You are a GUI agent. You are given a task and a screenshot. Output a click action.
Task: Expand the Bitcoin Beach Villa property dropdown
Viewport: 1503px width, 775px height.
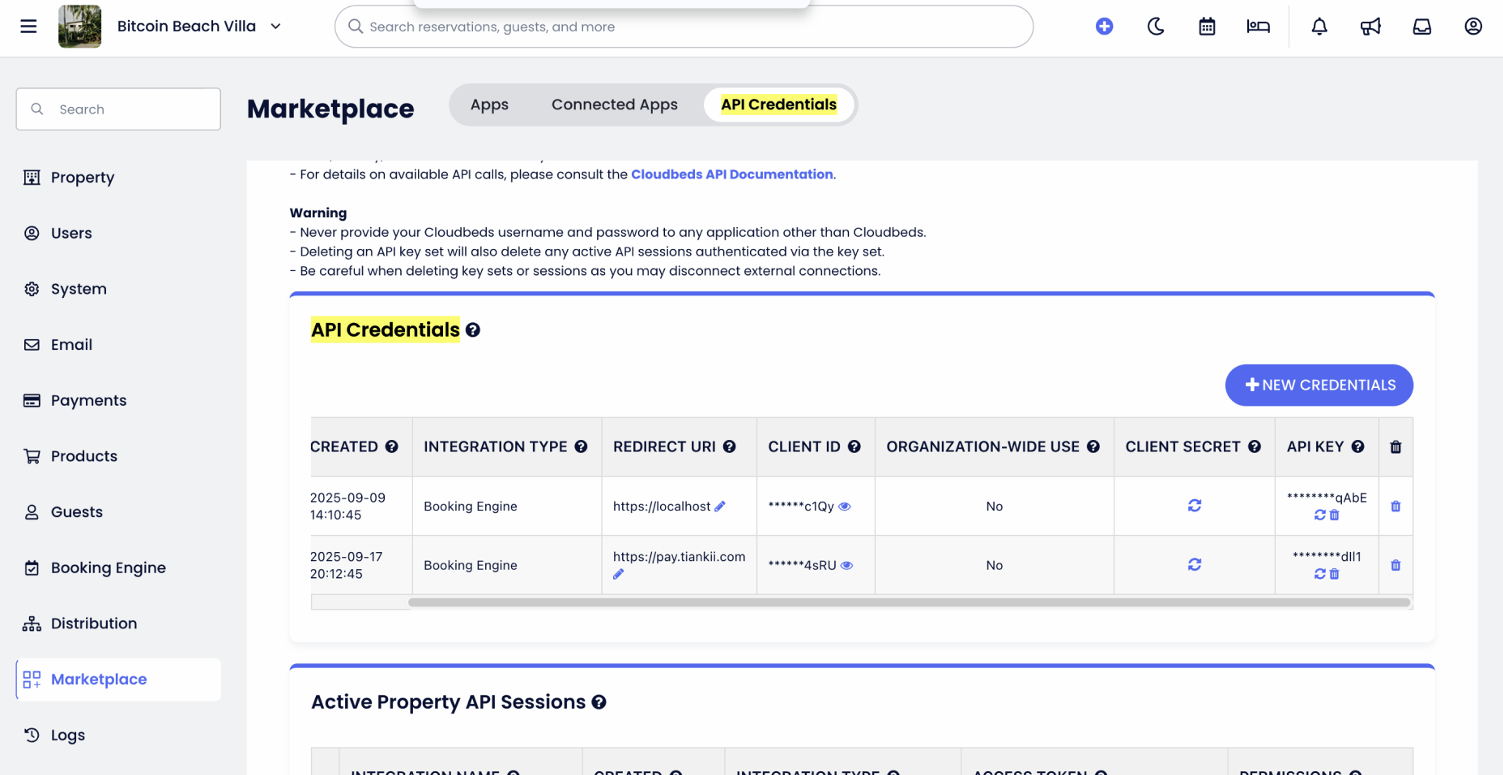tap(275, 26)
